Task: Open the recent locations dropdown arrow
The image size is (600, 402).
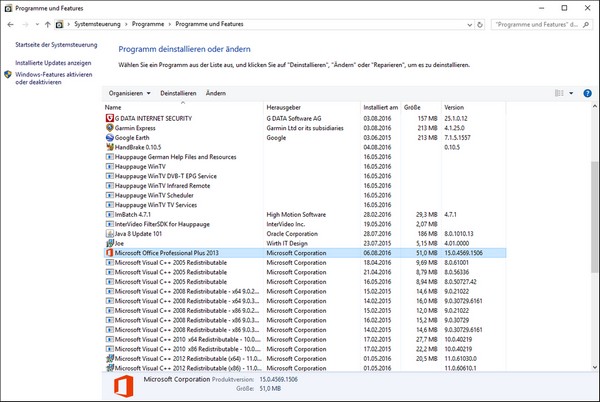Action: coord(37,24)
